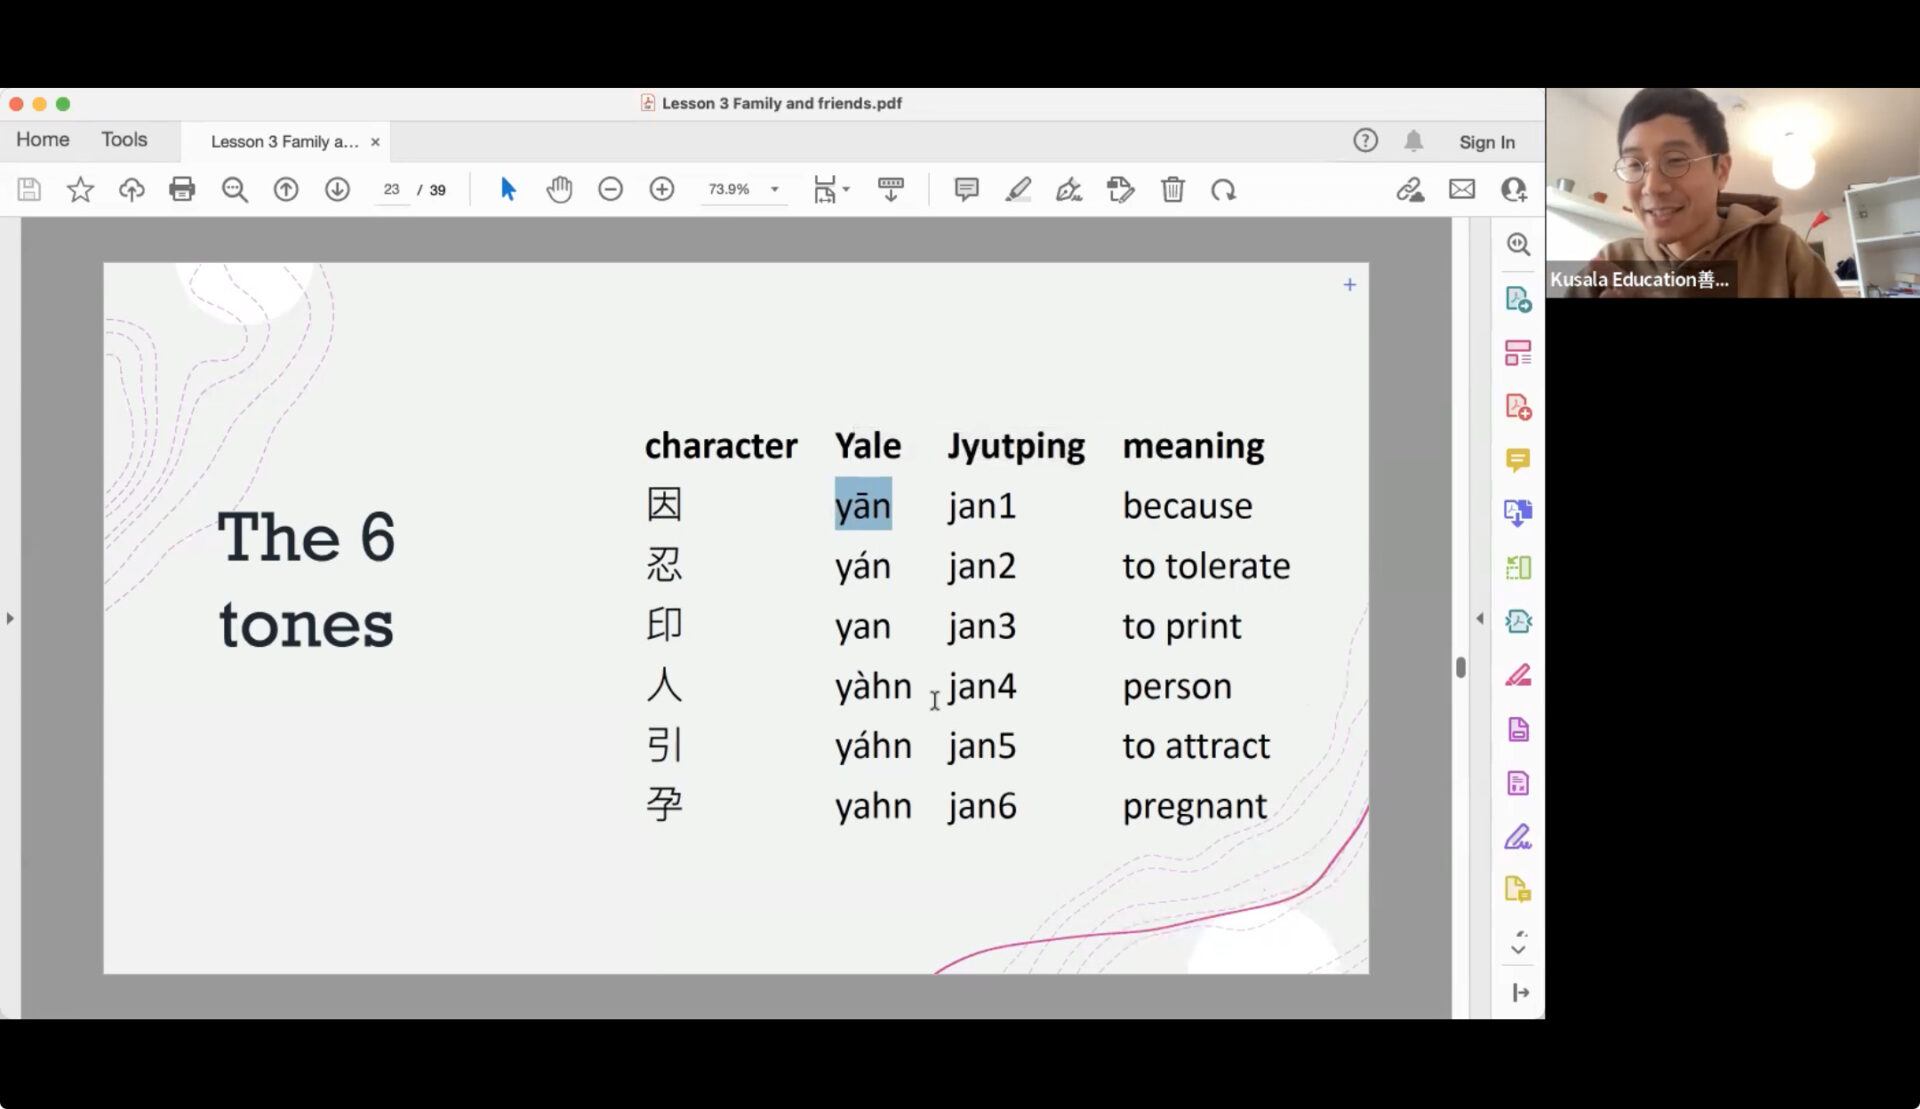Click the Yale text 'yáhn'
1920x1109 pixels.
[873, 746]
